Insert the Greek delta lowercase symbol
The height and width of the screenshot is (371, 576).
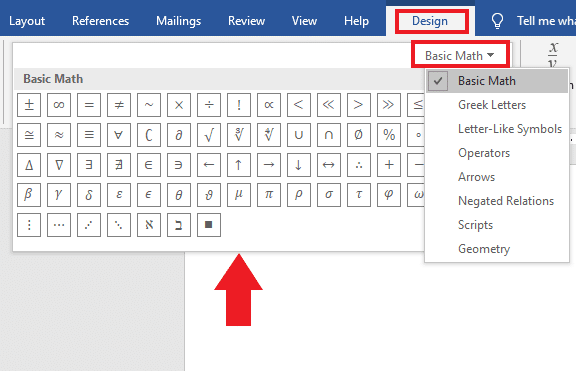point(89,195)
